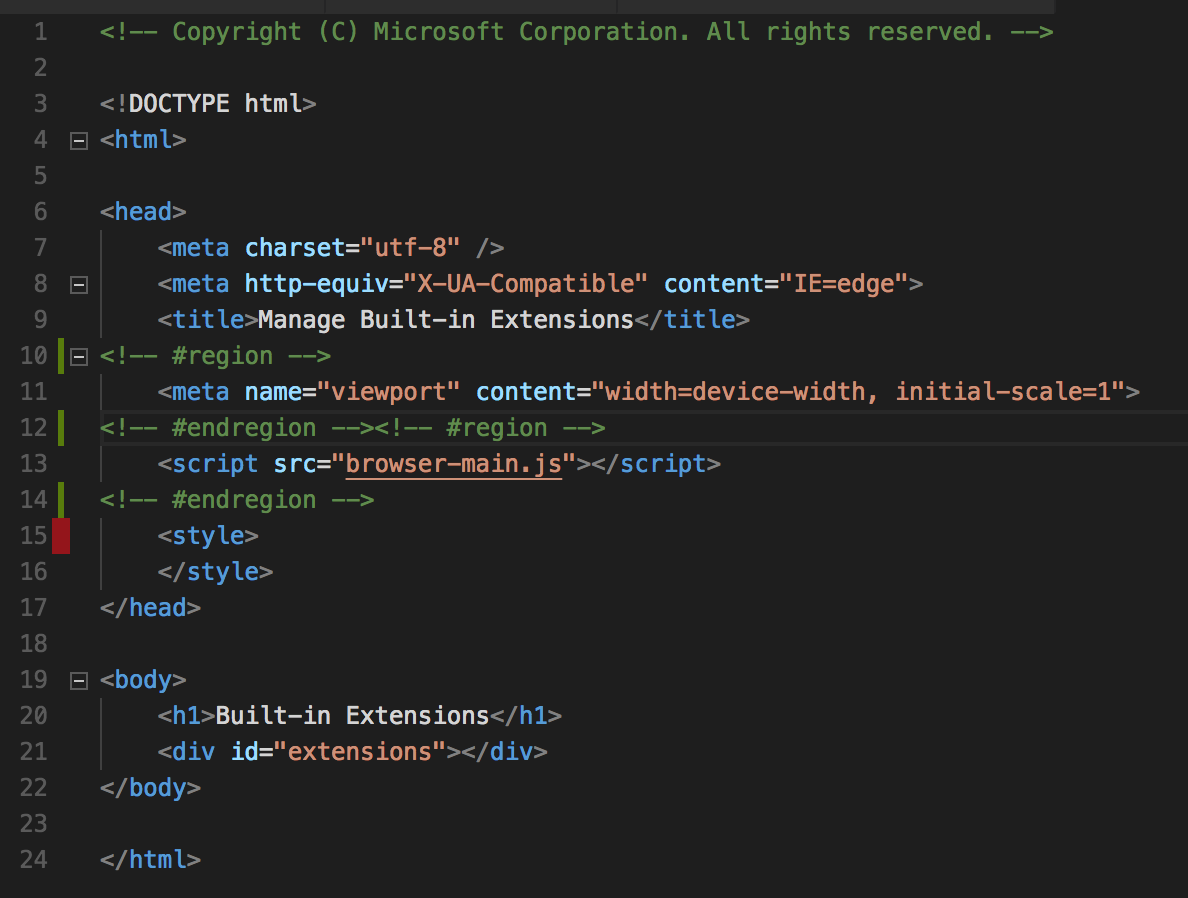Collapse the fold marker beside line 8
1188x898 pixels.
[79, 284]
